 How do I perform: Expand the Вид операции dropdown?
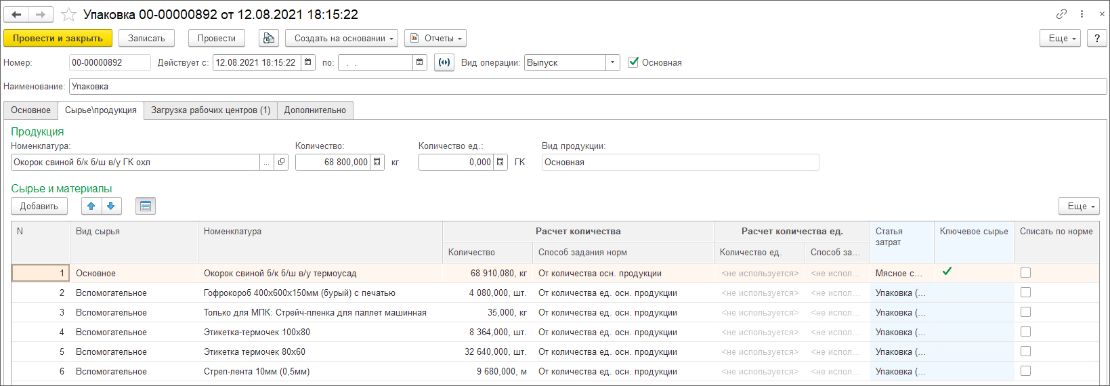pyautogui.click(x=612, y=62)
